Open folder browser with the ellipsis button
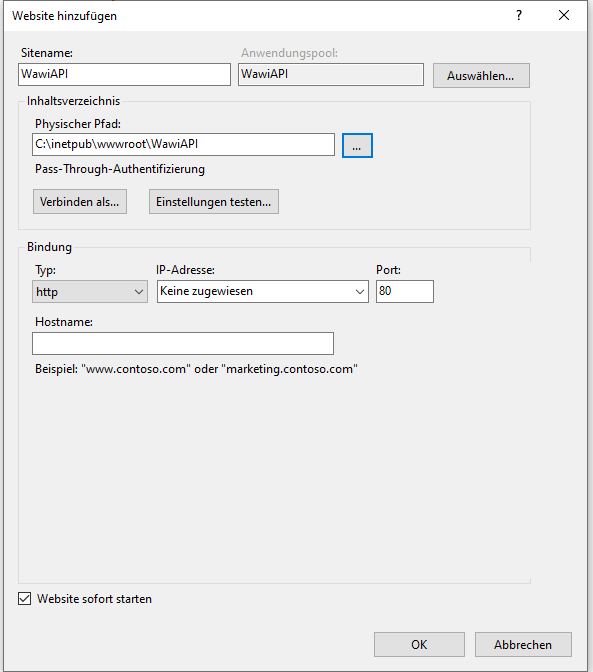 pos(357,145)
